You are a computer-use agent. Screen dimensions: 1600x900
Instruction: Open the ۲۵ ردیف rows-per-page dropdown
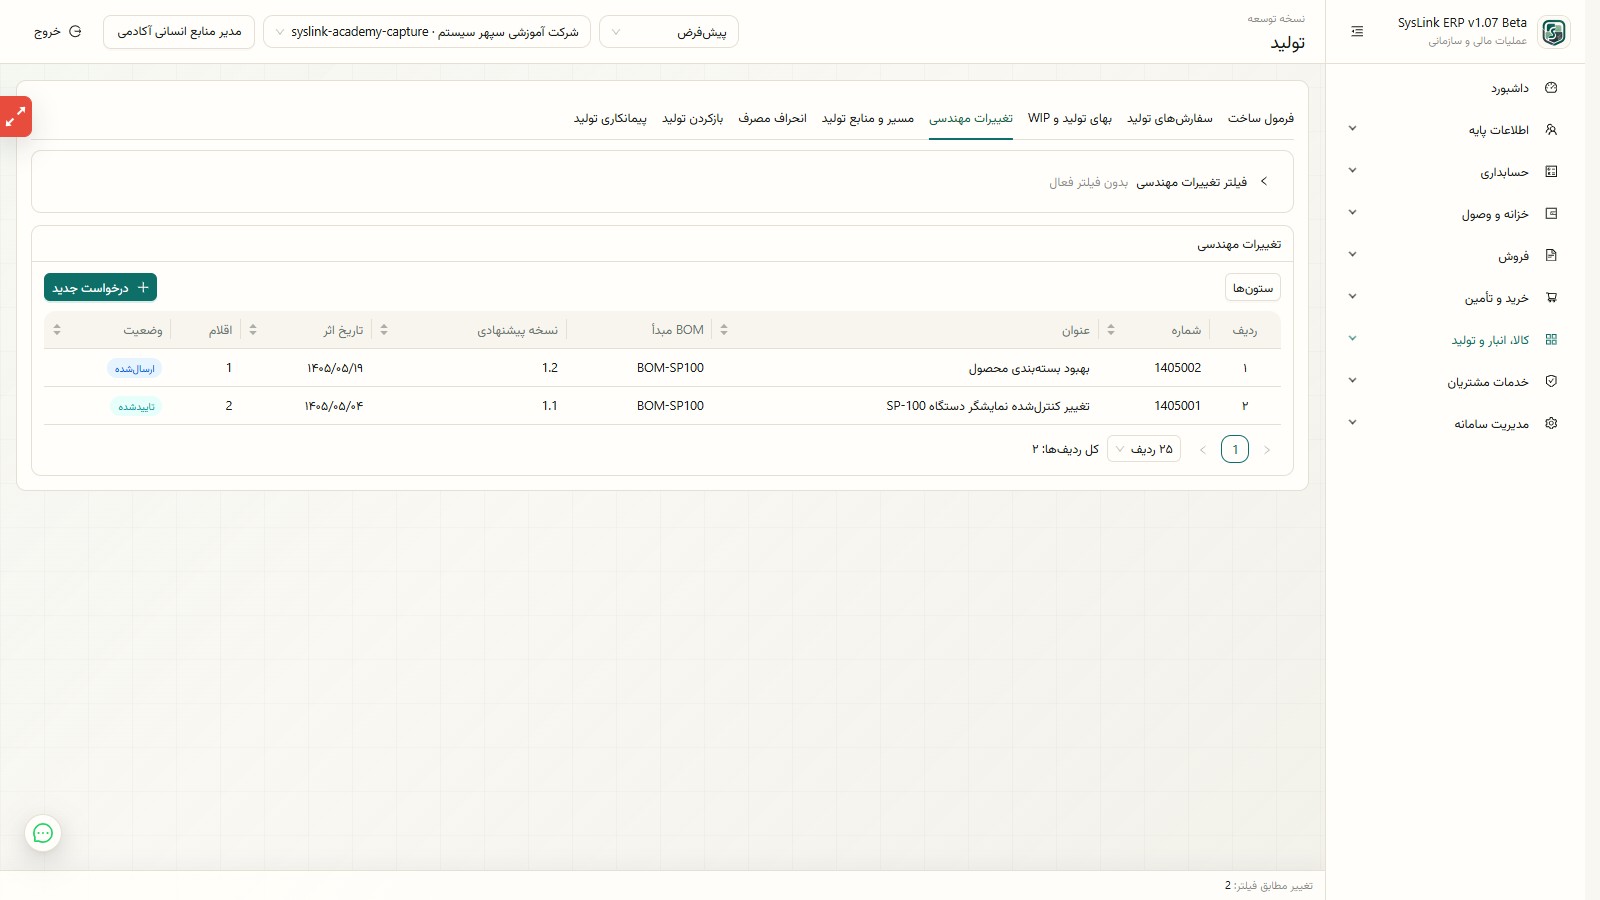(1144, 450)
